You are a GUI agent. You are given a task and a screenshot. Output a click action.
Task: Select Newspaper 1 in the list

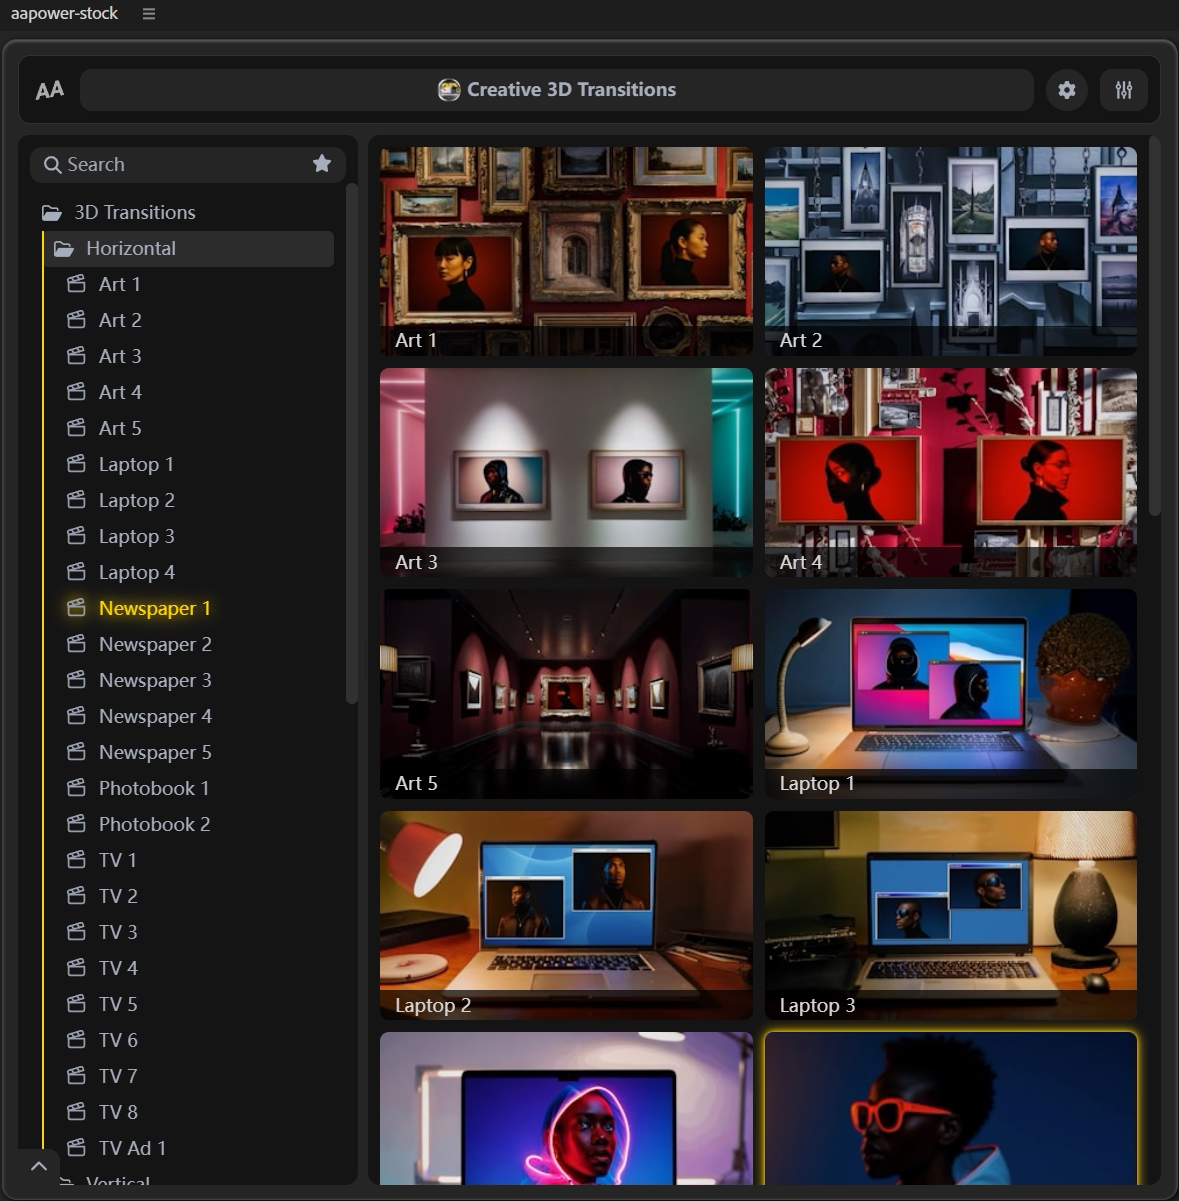154,608
